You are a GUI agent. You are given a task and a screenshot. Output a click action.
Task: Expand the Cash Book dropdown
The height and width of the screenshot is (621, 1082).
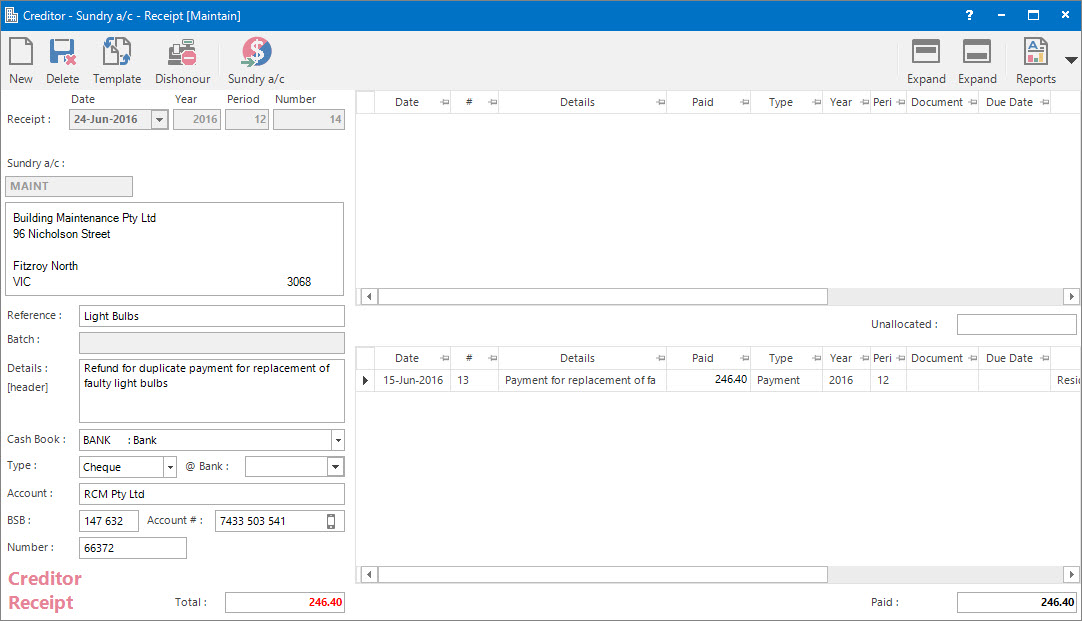pyautogui.click(x=337, y=440)
